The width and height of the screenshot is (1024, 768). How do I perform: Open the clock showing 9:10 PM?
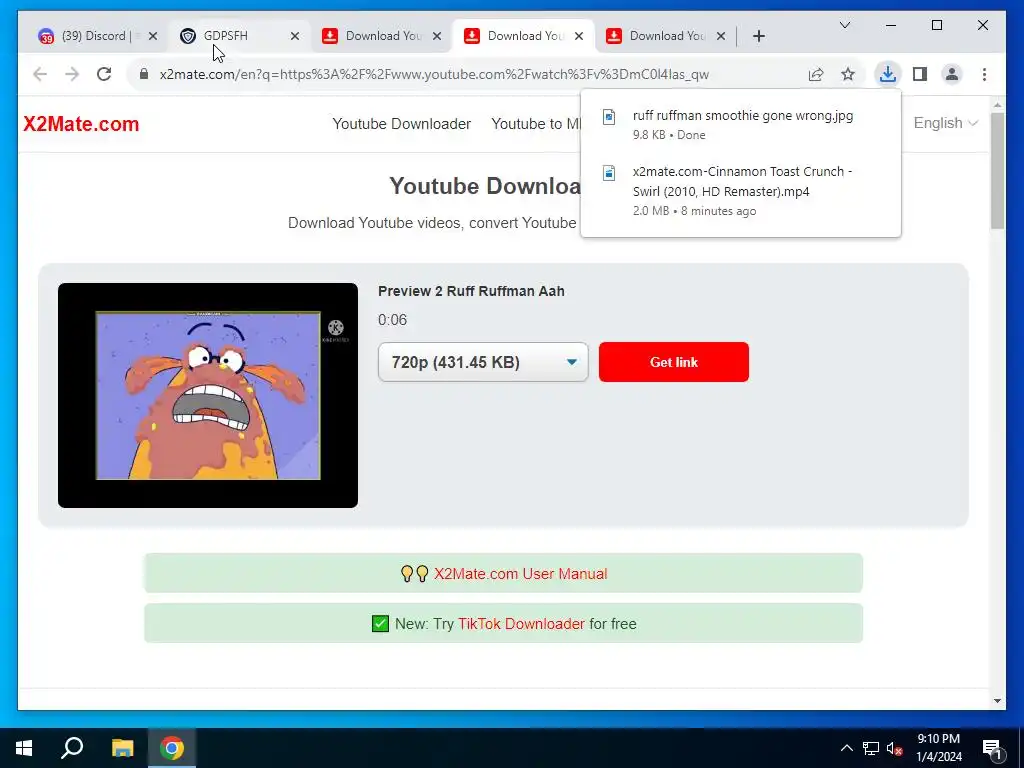click(938, 748)
